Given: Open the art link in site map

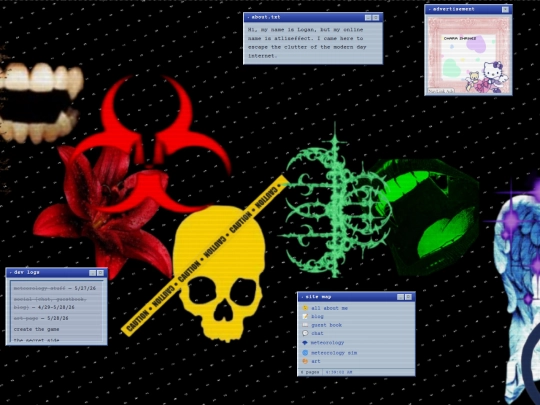Looking at the screenshot, I should (316, 361).
